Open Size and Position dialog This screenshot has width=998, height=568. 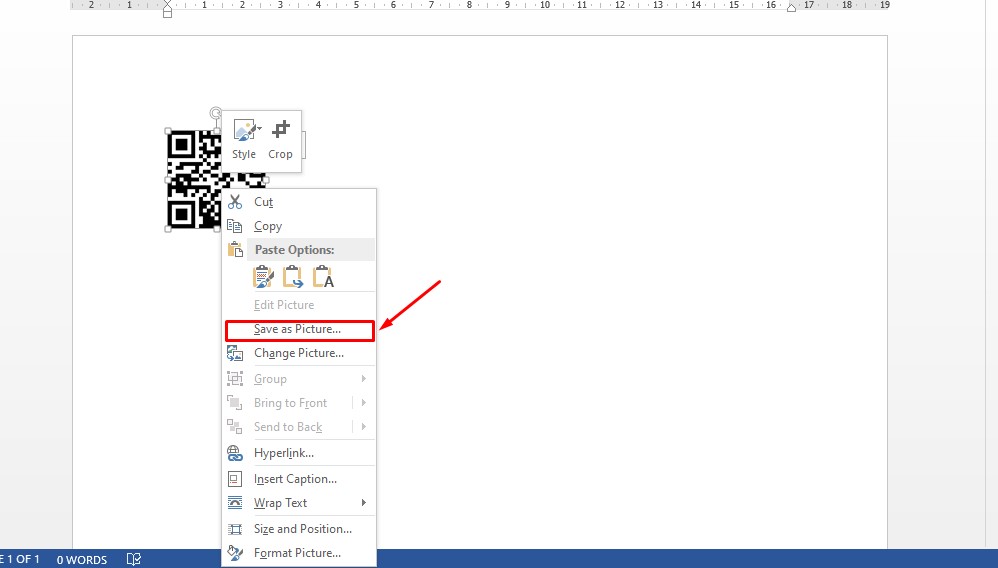(302, 529)
